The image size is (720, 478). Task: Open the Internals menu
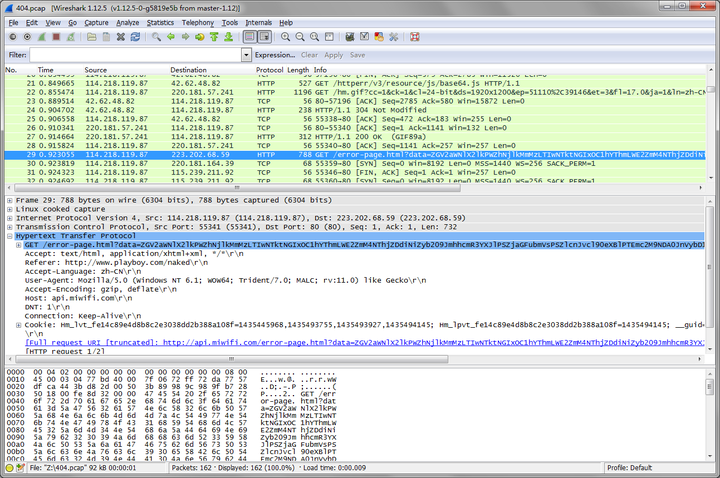(x=259, y=22)
